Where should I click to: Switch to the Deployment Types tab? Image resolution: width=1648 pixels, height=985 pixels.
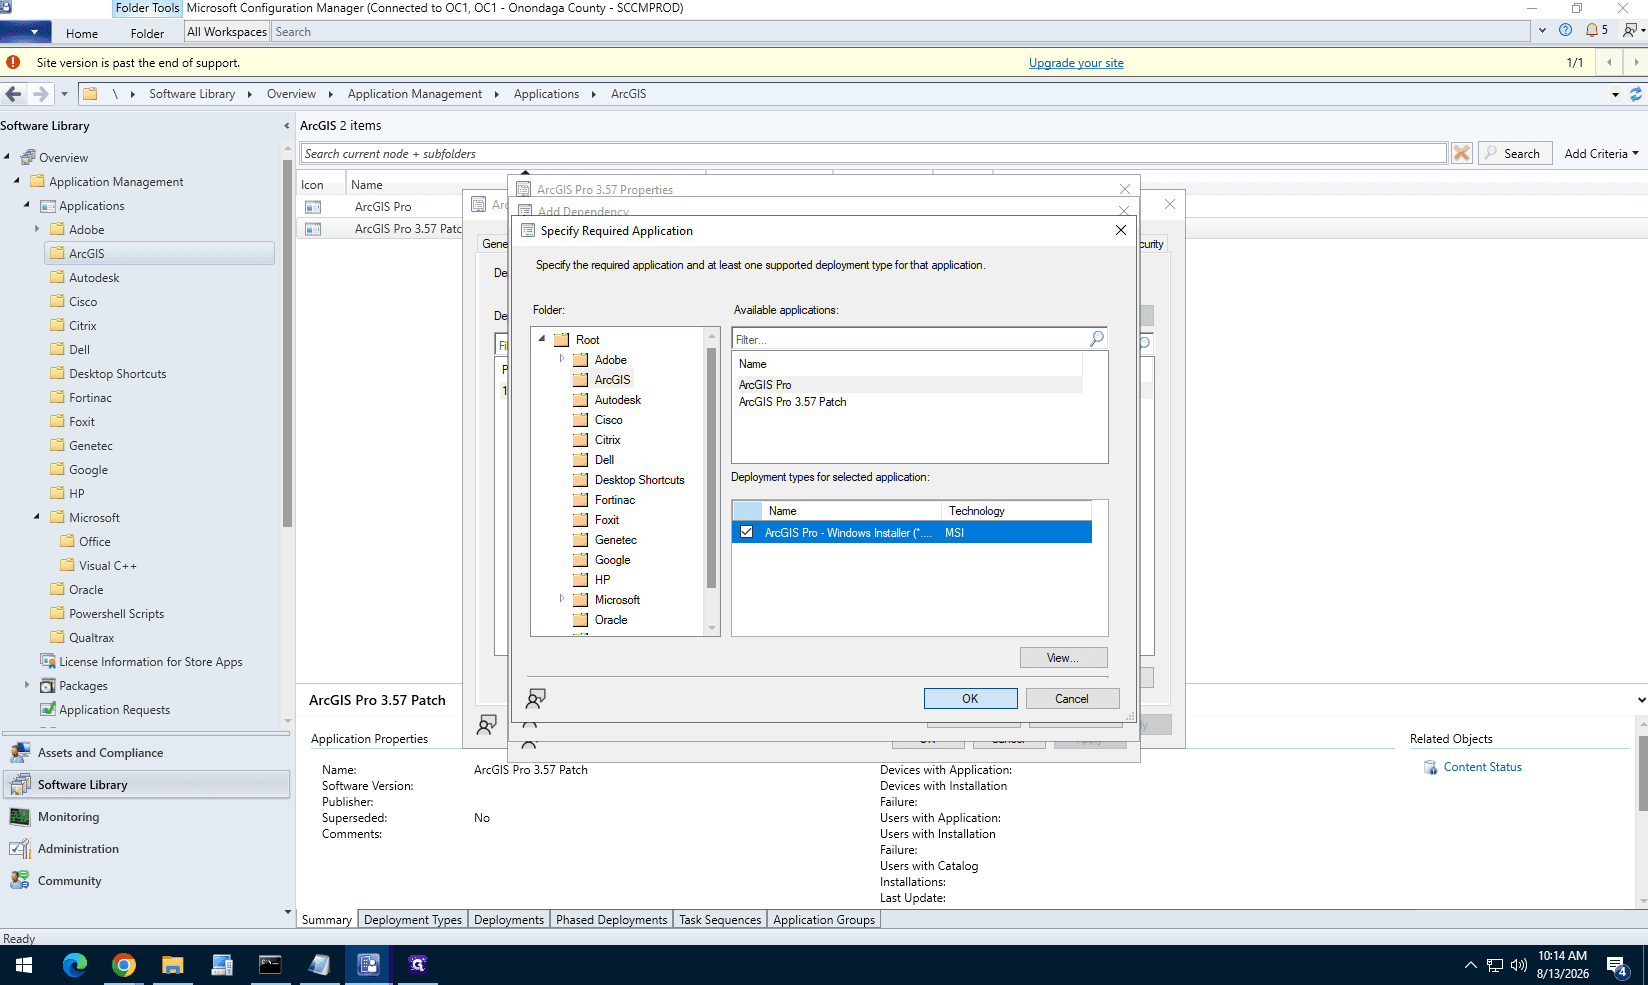point(413,919)
